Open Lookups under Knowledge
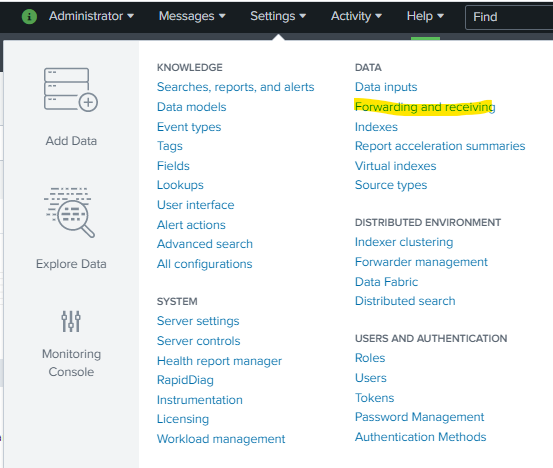The width and height of the screenshot is (553, 468). point(180,185)
